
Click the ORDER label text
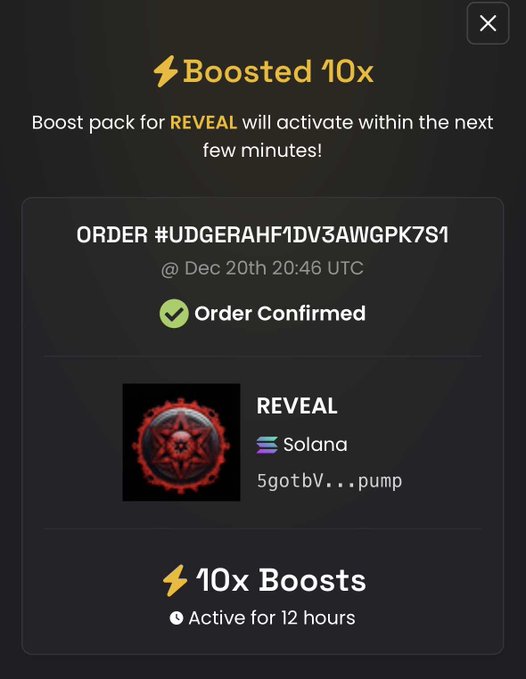[112, 235]
